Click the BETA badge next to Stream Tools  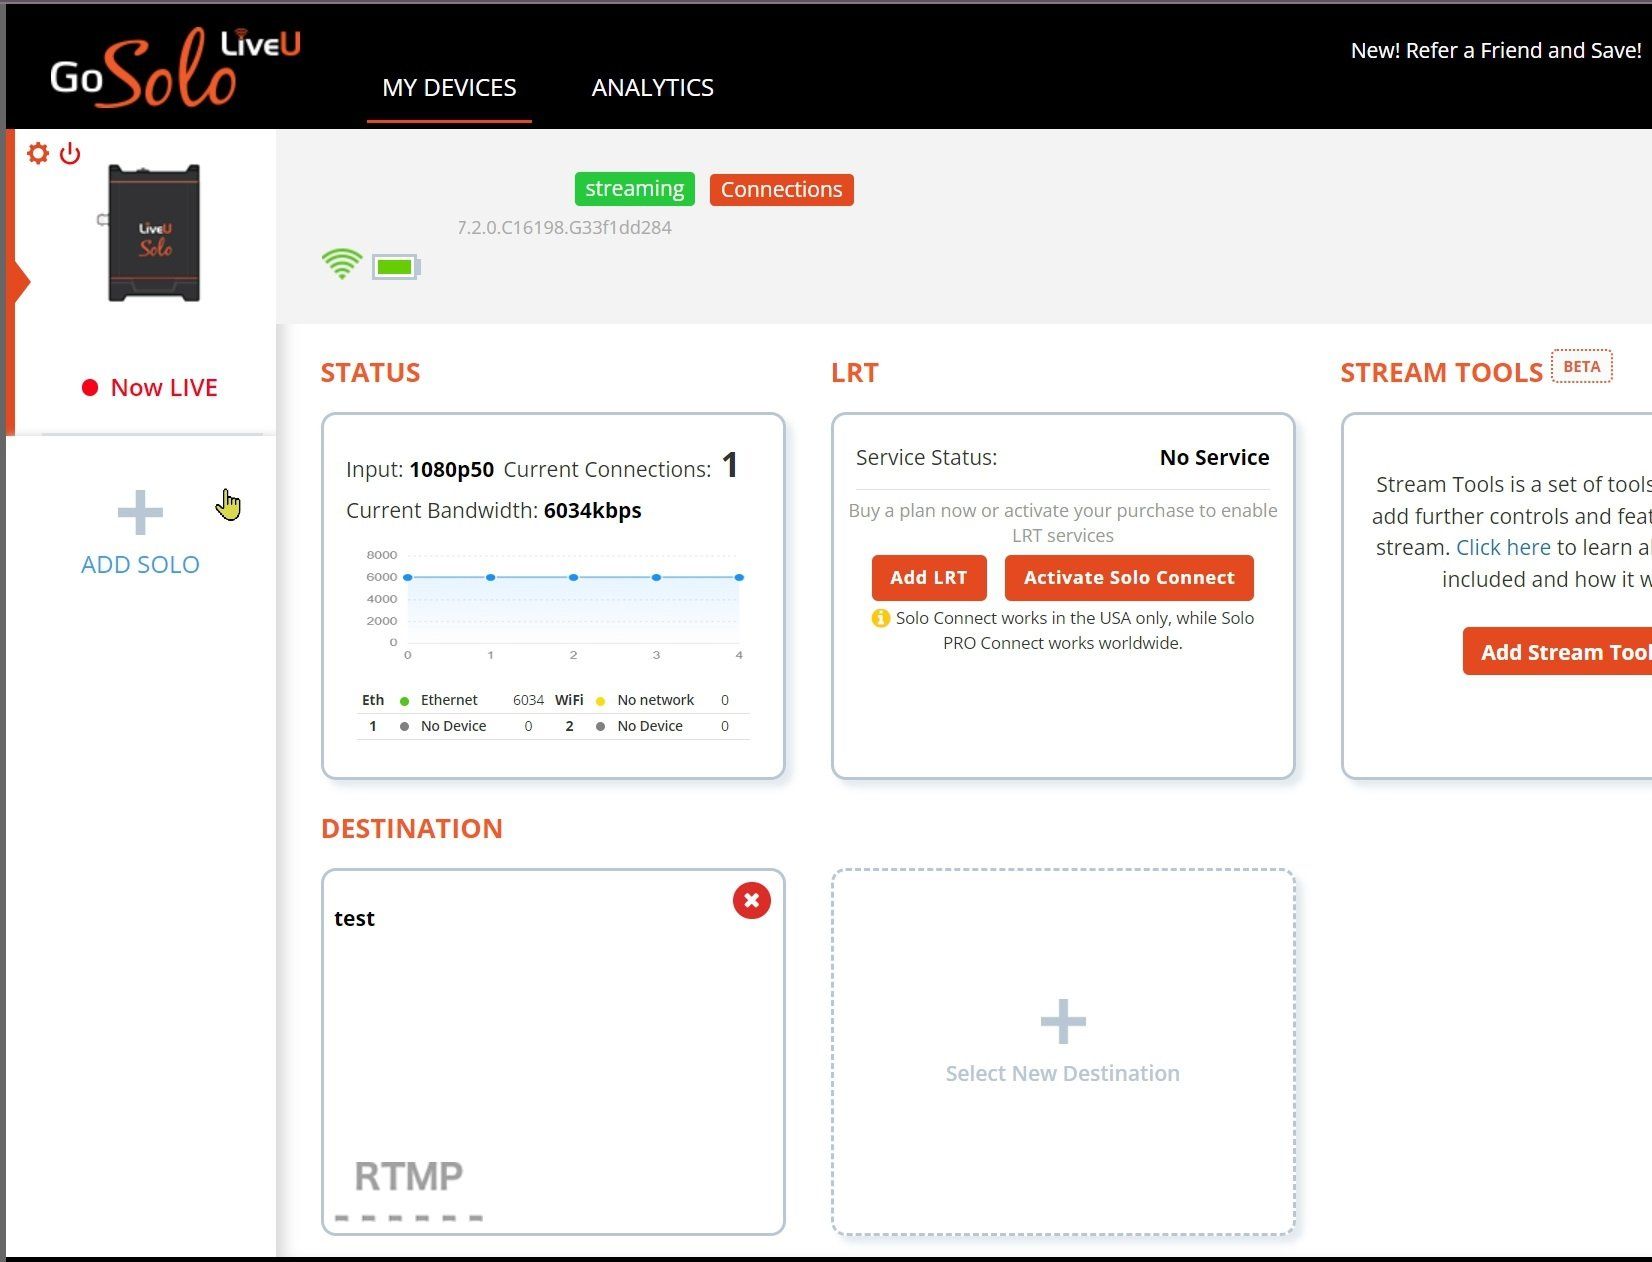click(1581, 366)
